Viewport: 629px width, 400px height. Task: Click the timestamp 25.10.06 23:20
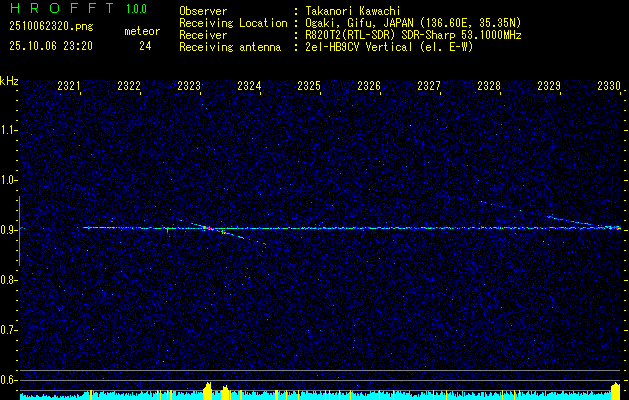pos(51,46)
